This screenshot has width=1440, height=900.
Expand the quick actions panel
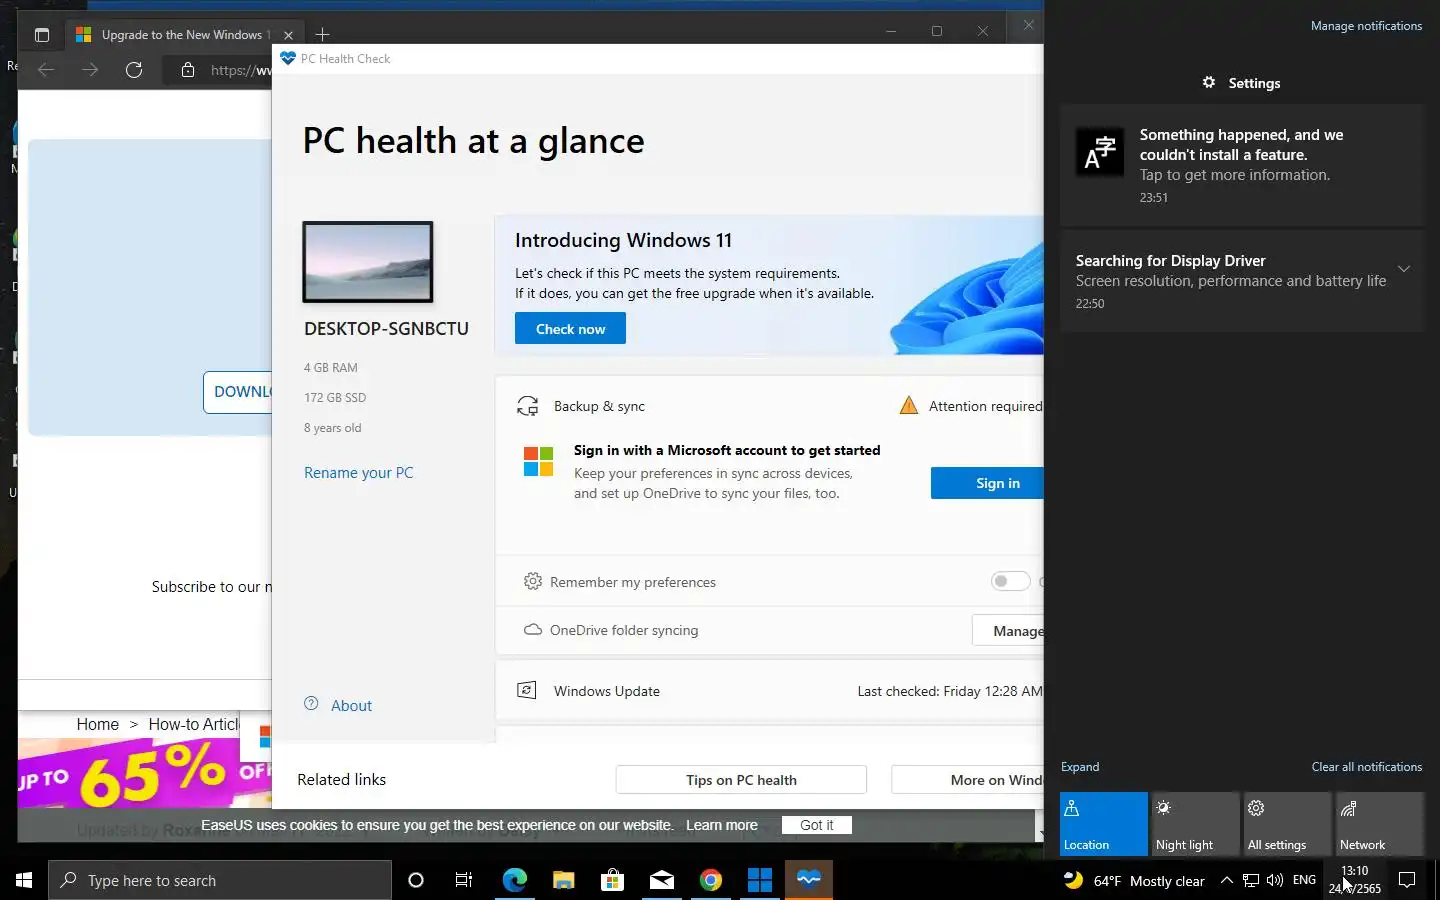[1080, 767]
